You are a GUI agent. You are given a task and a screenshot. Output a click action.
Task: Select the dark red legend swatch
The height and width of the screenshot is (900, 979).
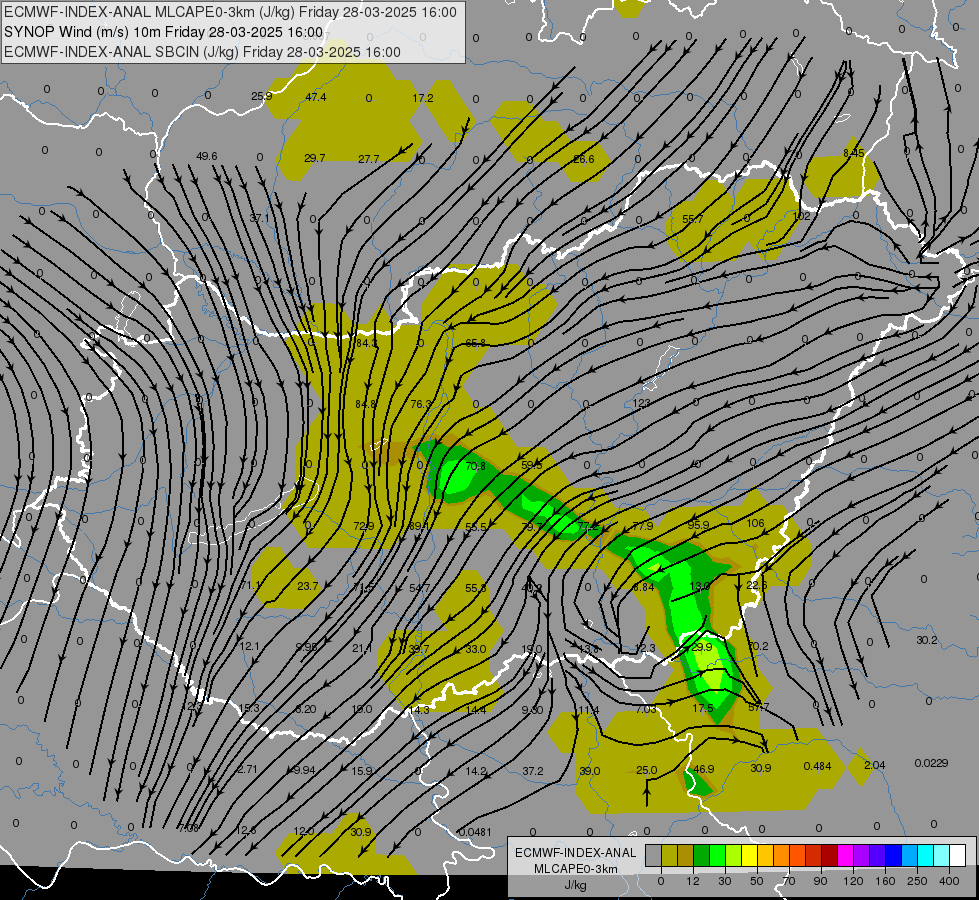click(829, 856)
